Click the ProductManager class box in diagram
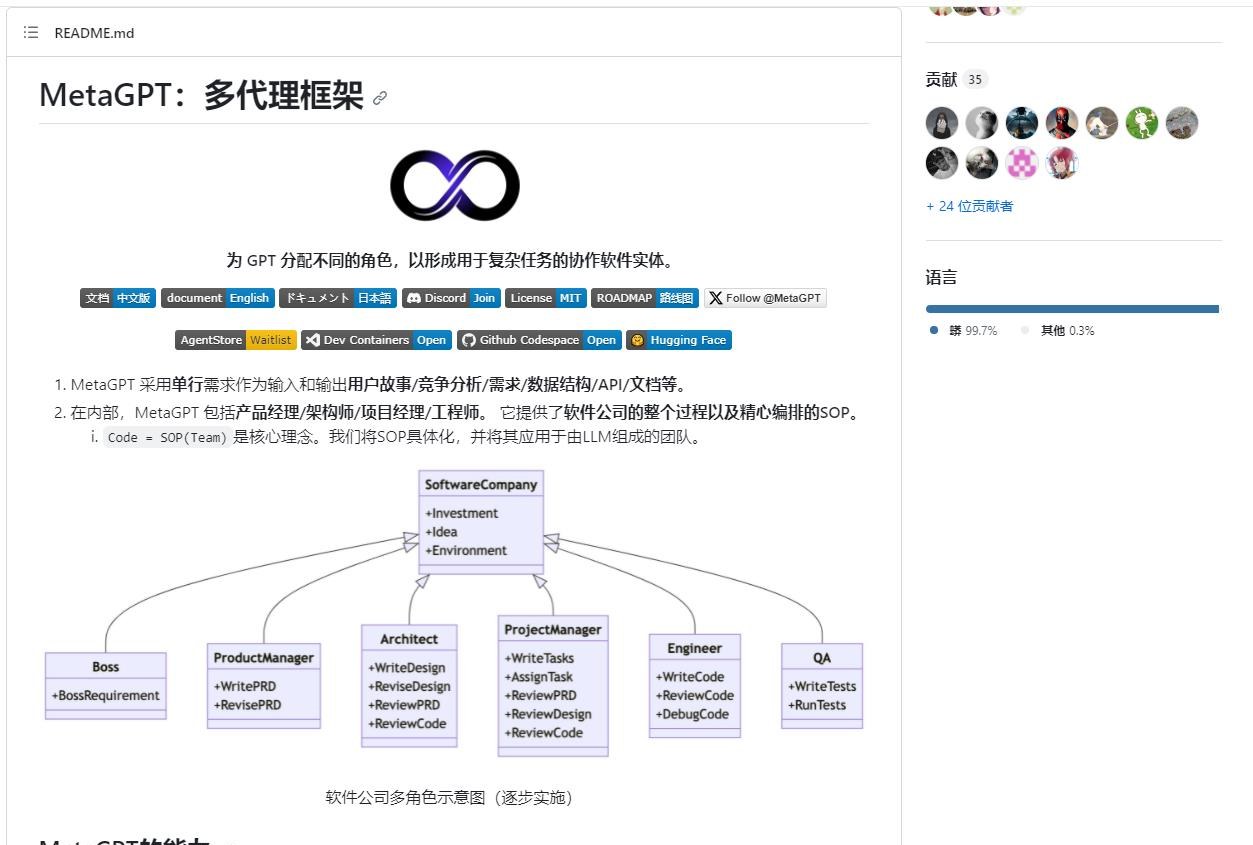1253x845 pixels. [264, 685]
